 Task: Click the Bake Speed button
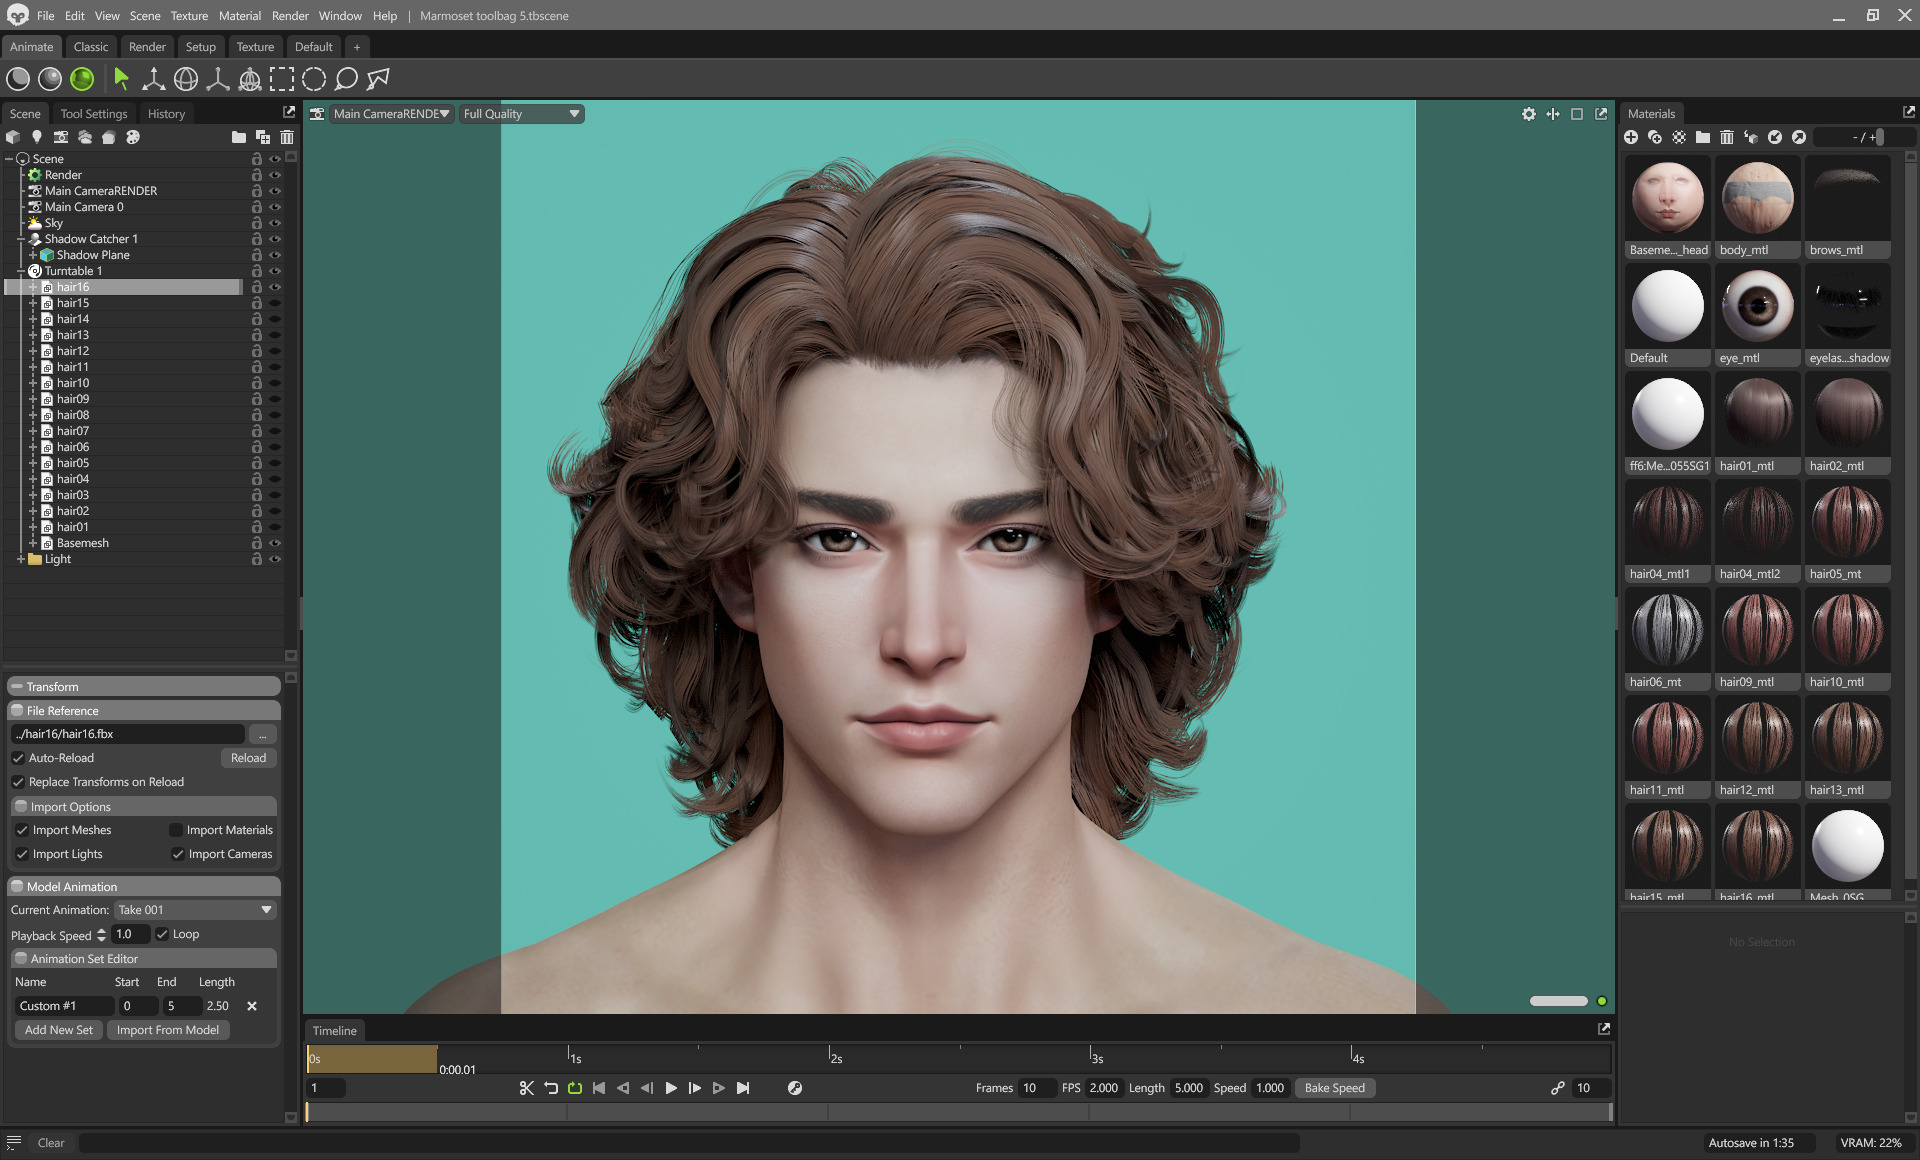point(1335,1088)
